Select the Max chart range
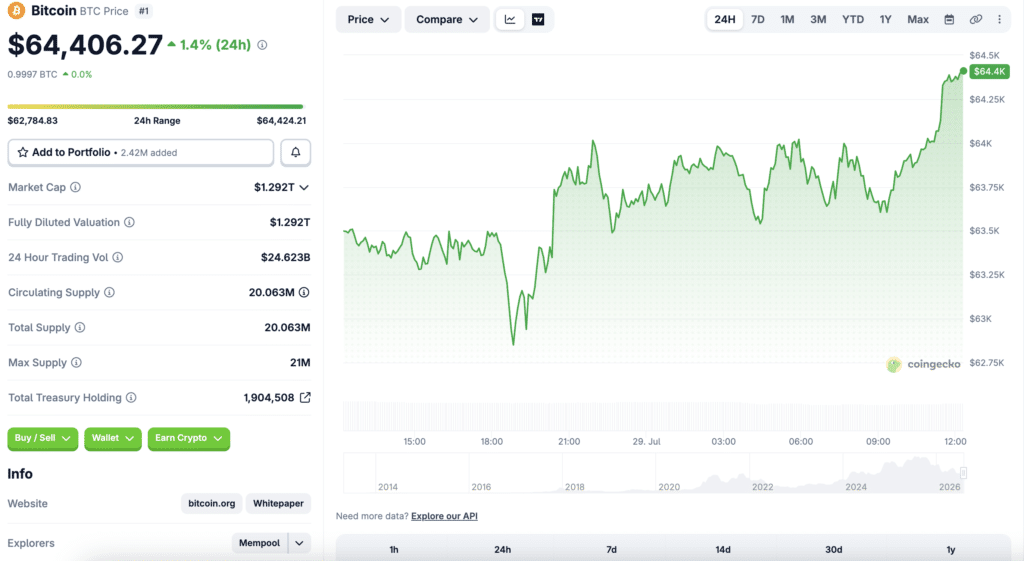1024x561 pixels. (918, 20)
